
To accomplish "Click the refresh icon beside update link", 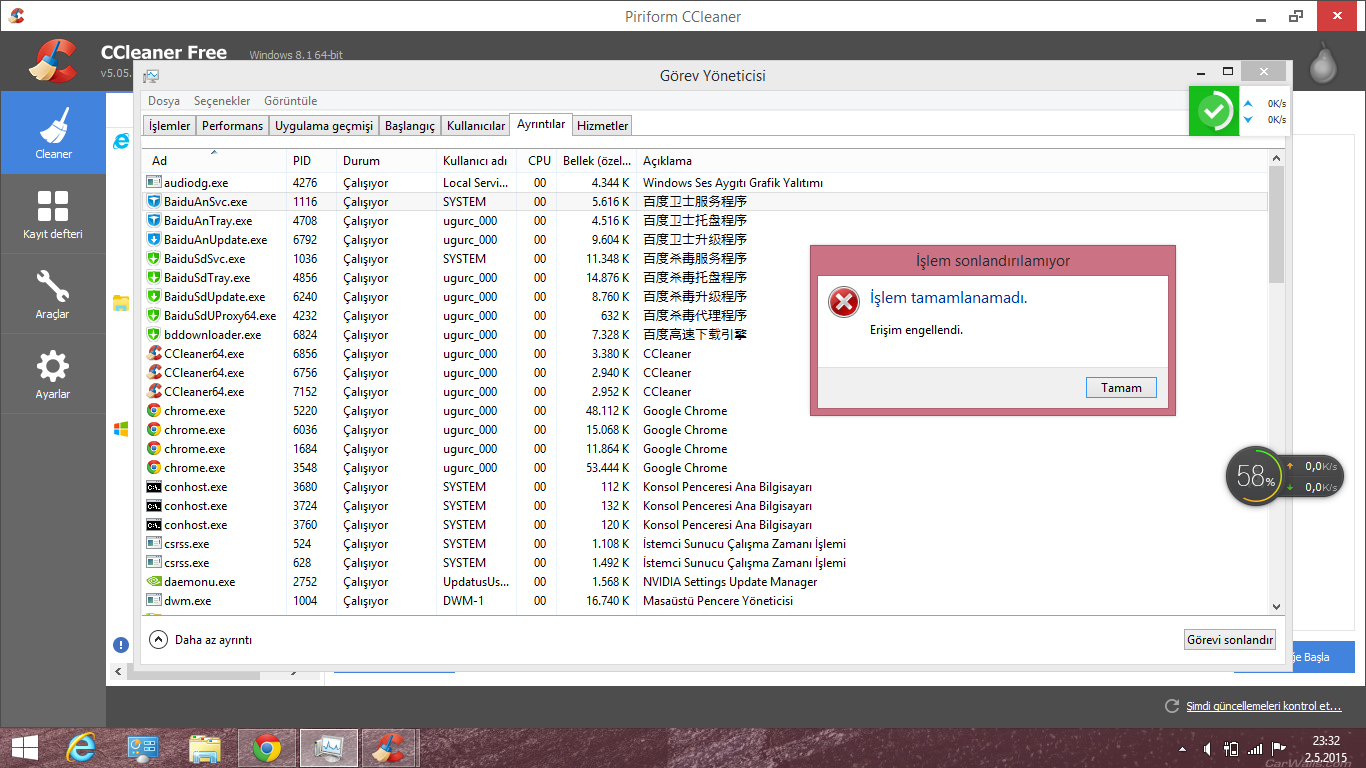I will click(x=1172, y=706).
